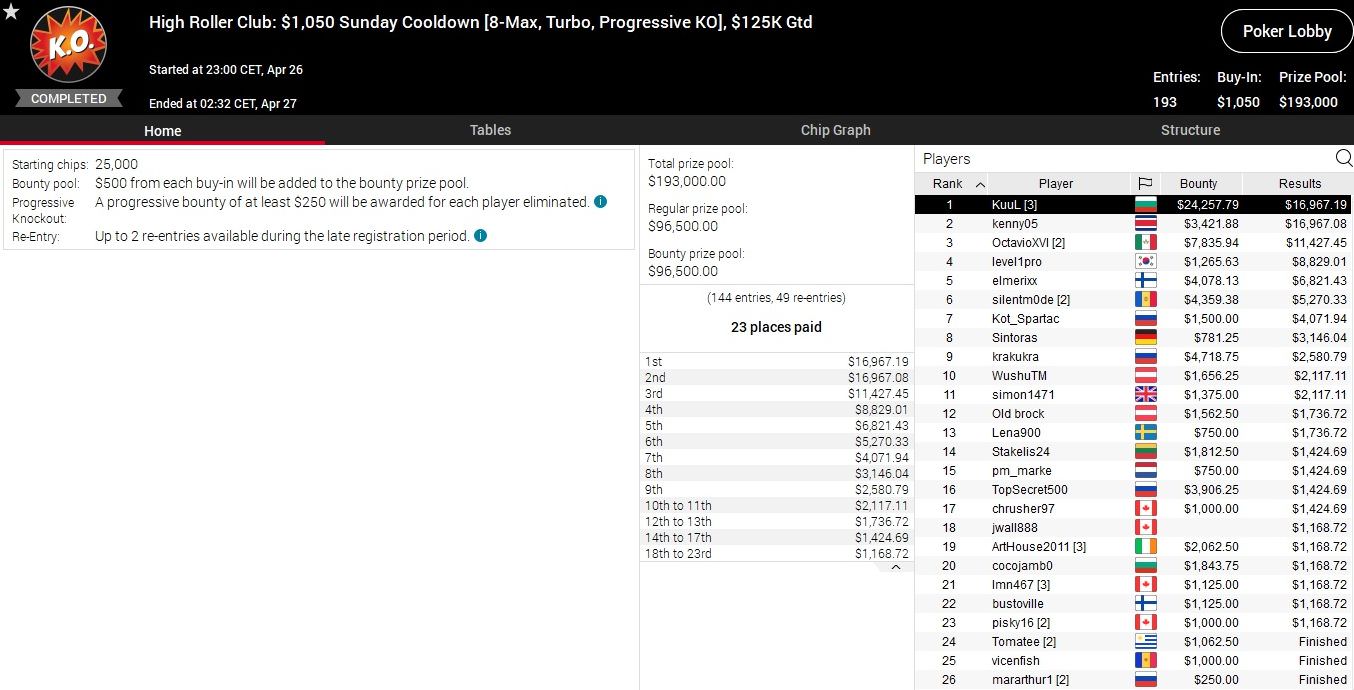
Task: Show Progressive Knockout info tooltip icon
Action: (600, 201)
